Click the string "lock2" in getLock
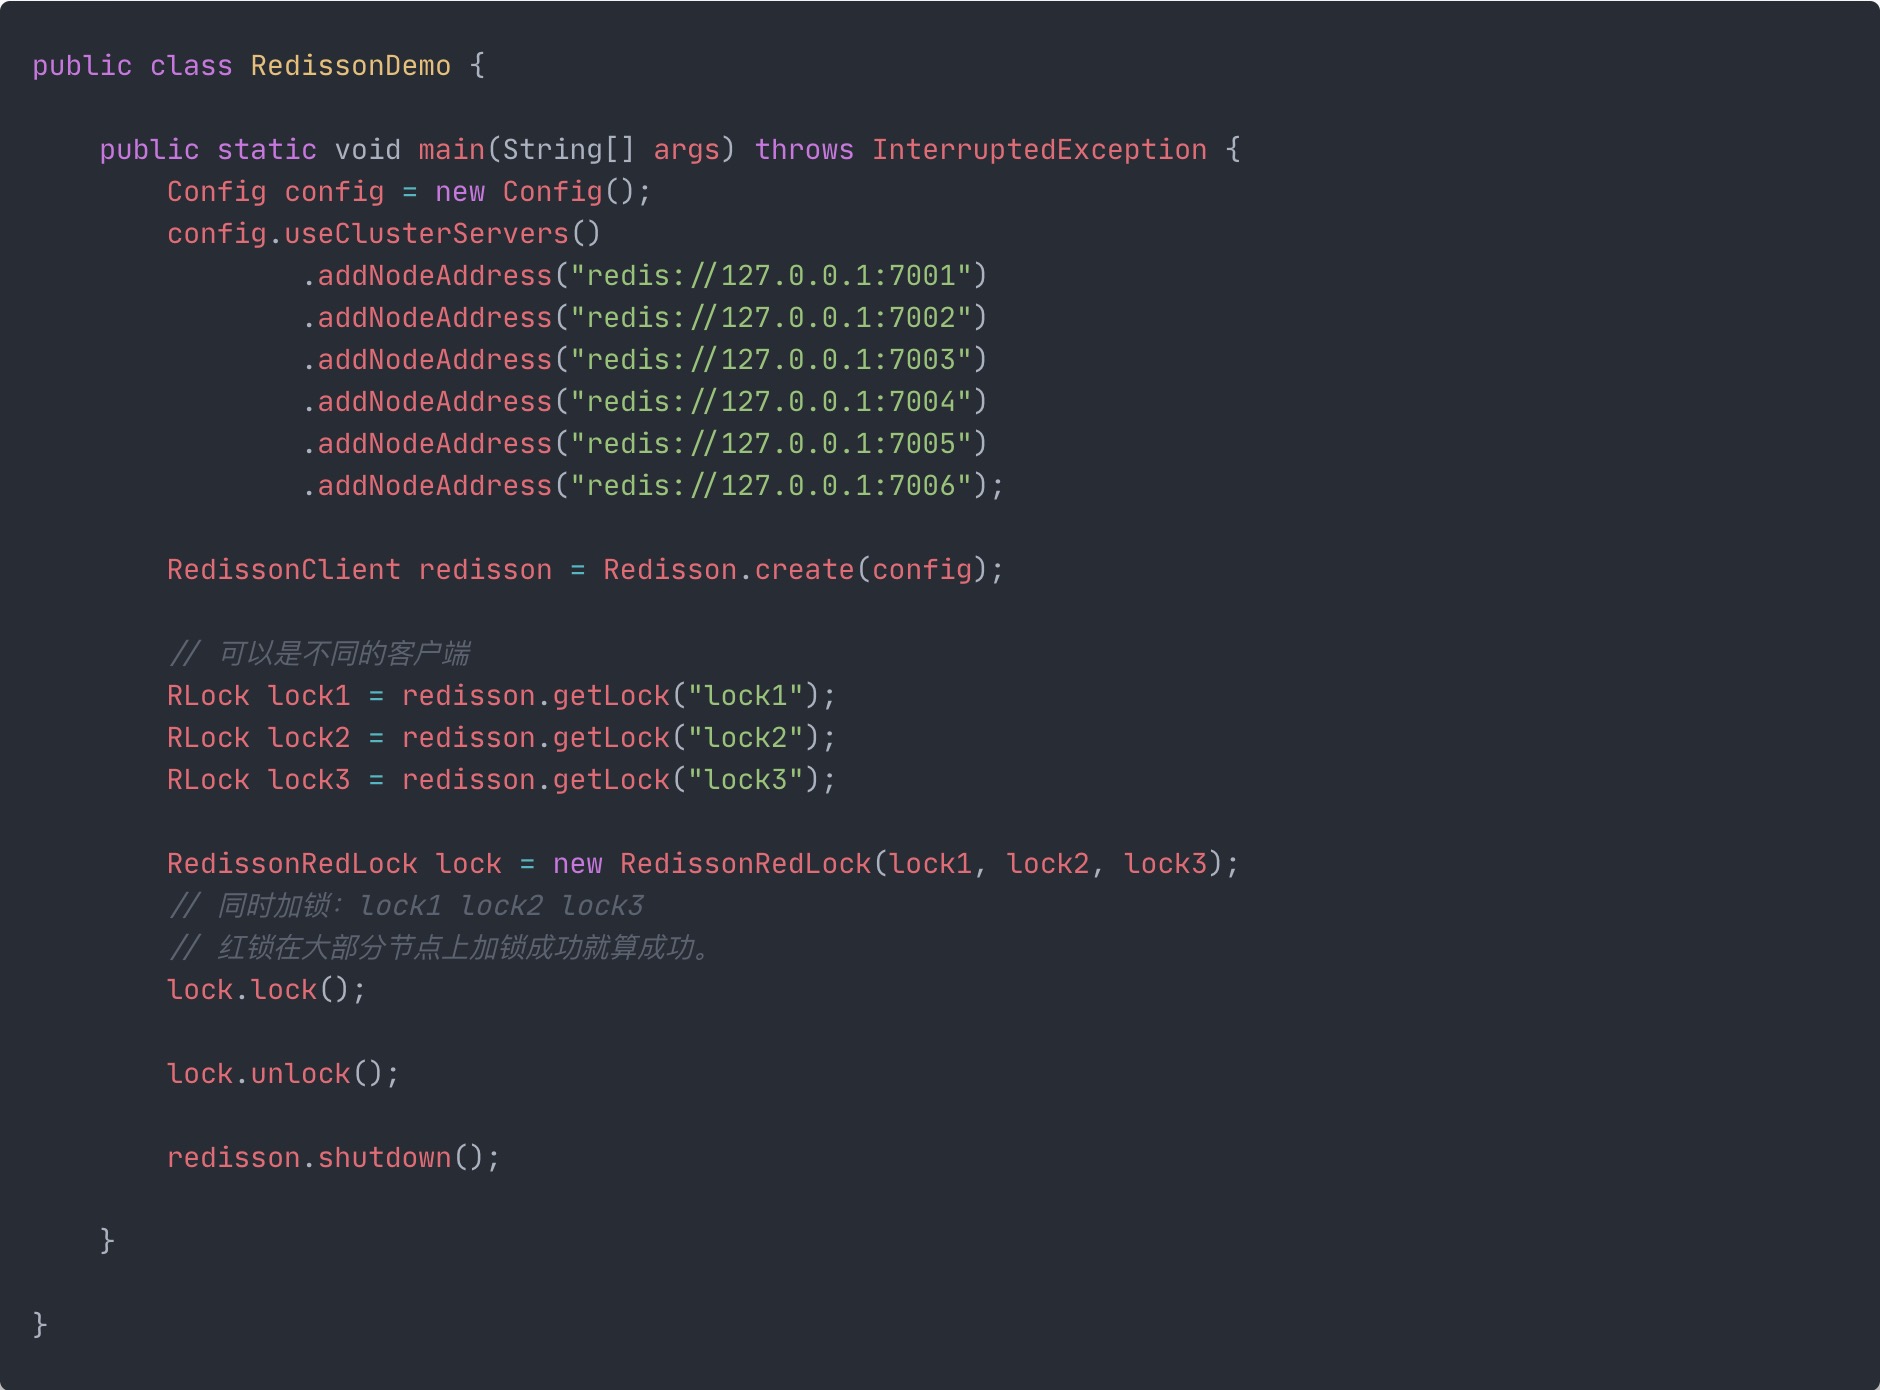1880x1390 pixels. click(x=746, y=738)
